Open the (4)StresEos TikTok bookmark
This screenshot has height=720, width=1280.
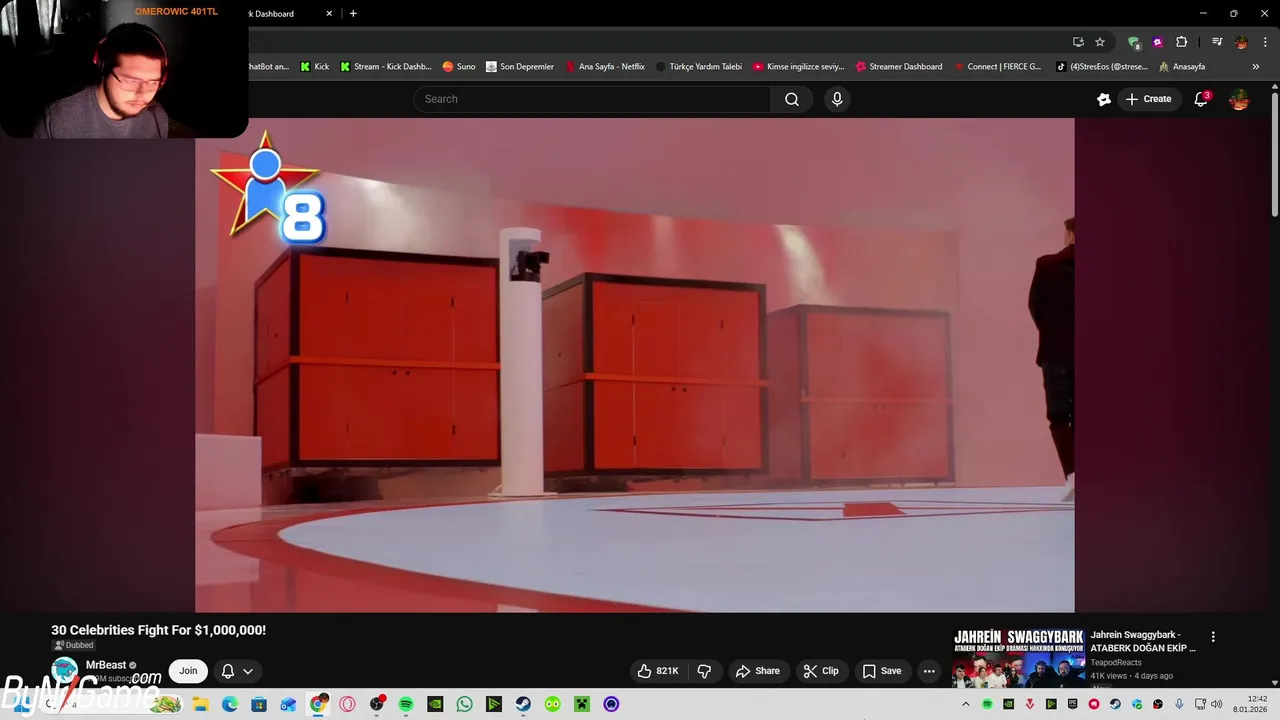[1101, 67]
